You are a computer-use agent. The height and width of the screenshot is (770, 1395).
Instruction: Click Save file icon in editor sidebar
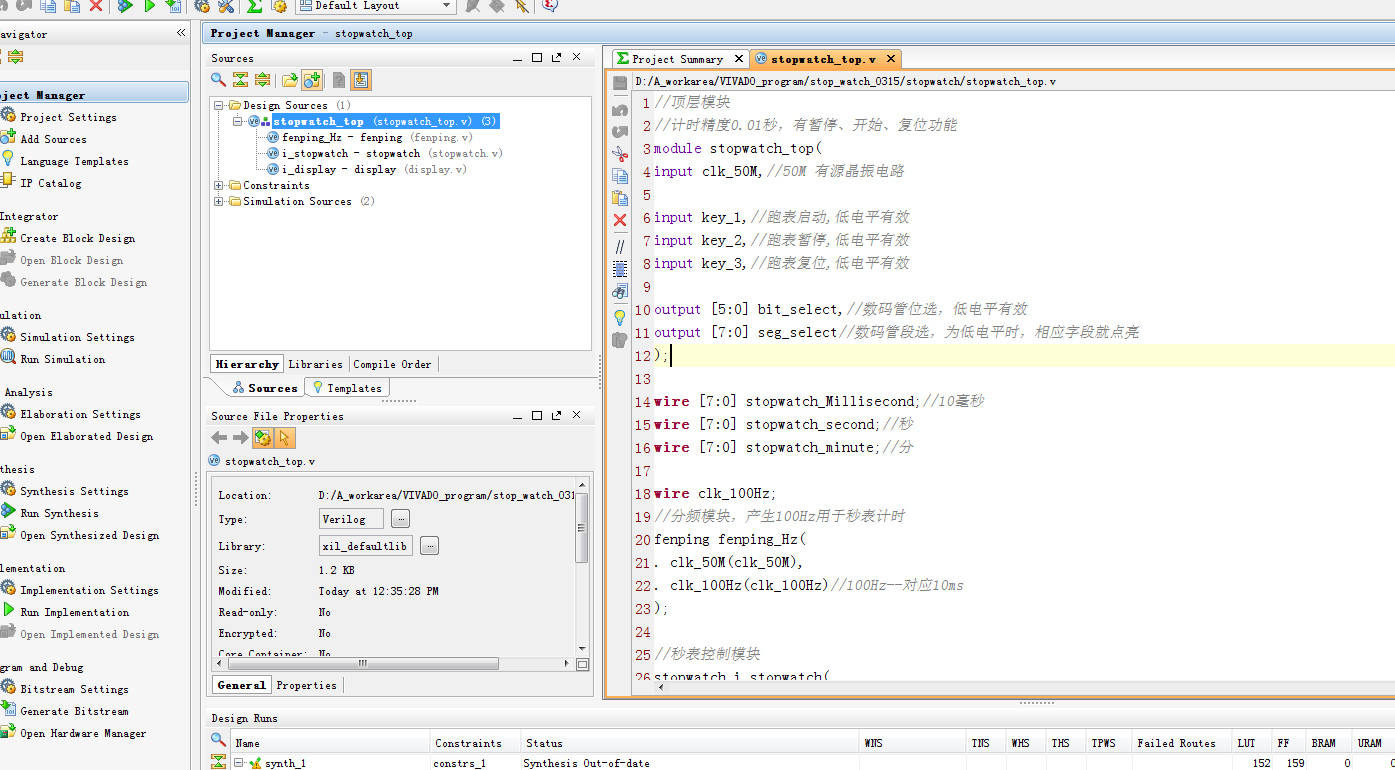(x=620, y=83)
